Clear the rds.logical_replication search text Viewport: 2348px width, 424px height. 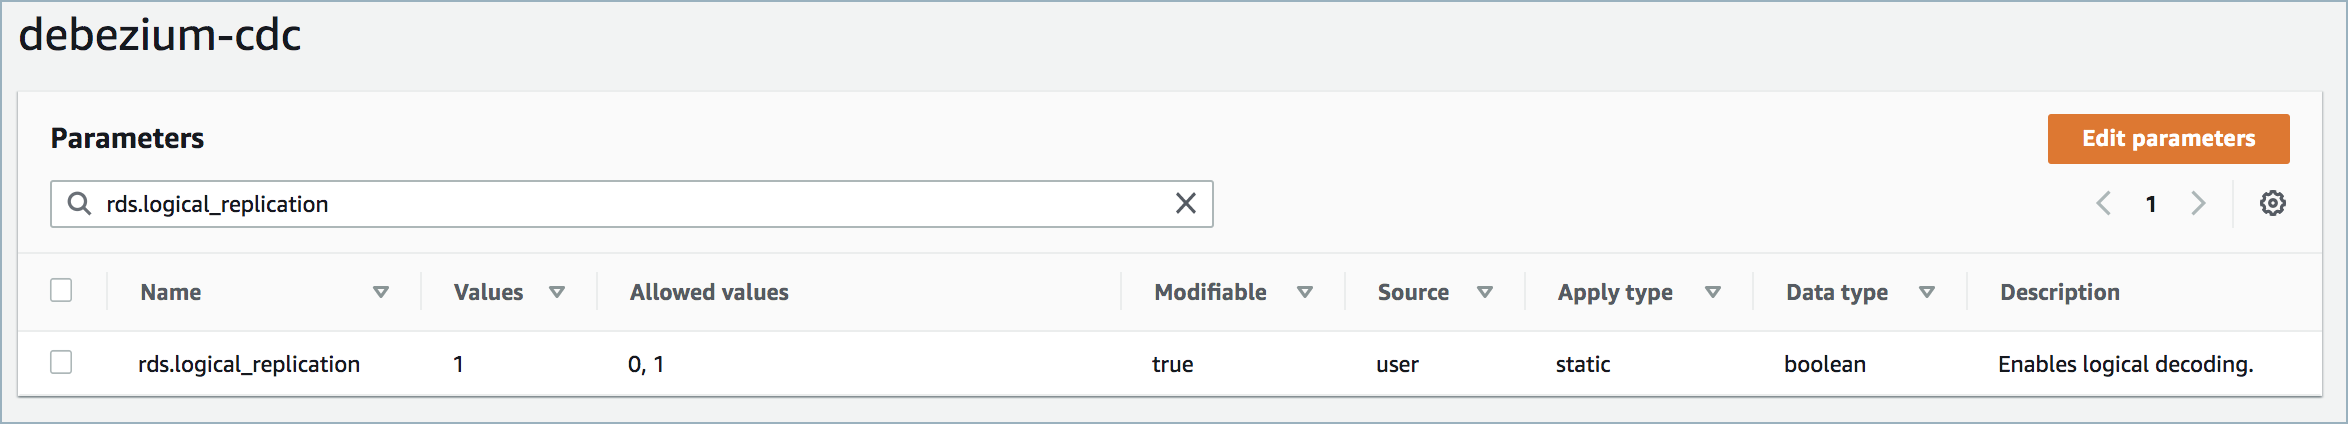click(x=1186, y=204)
